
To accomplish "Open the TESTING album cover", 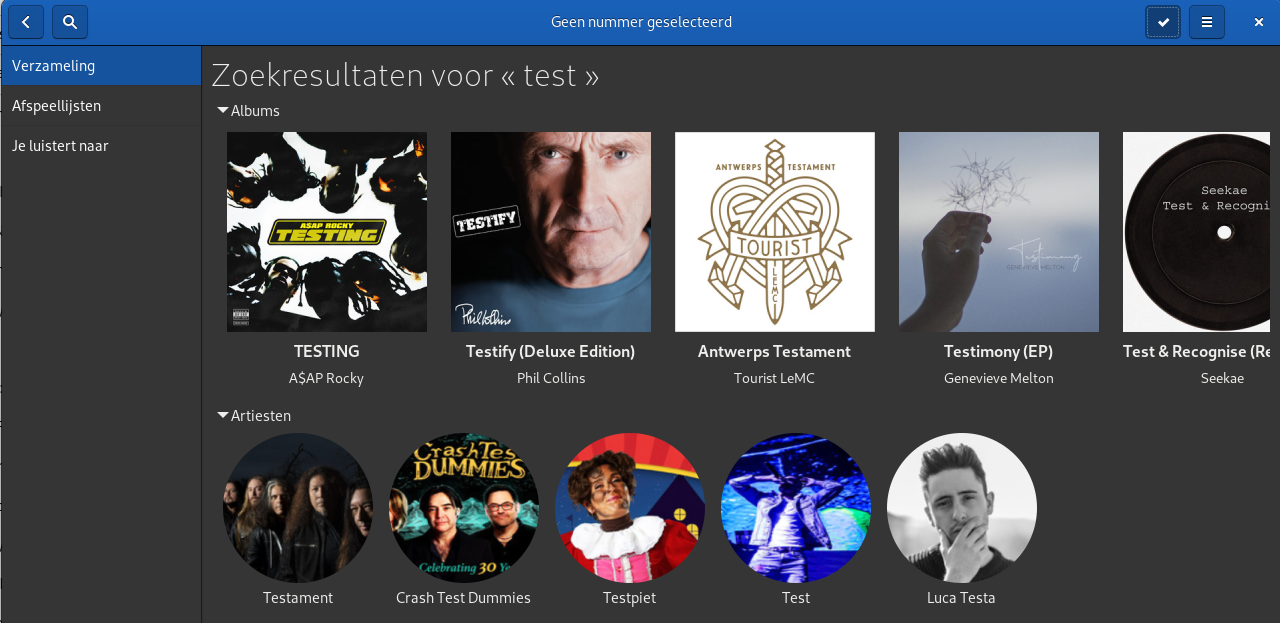I will coord(327,232).
